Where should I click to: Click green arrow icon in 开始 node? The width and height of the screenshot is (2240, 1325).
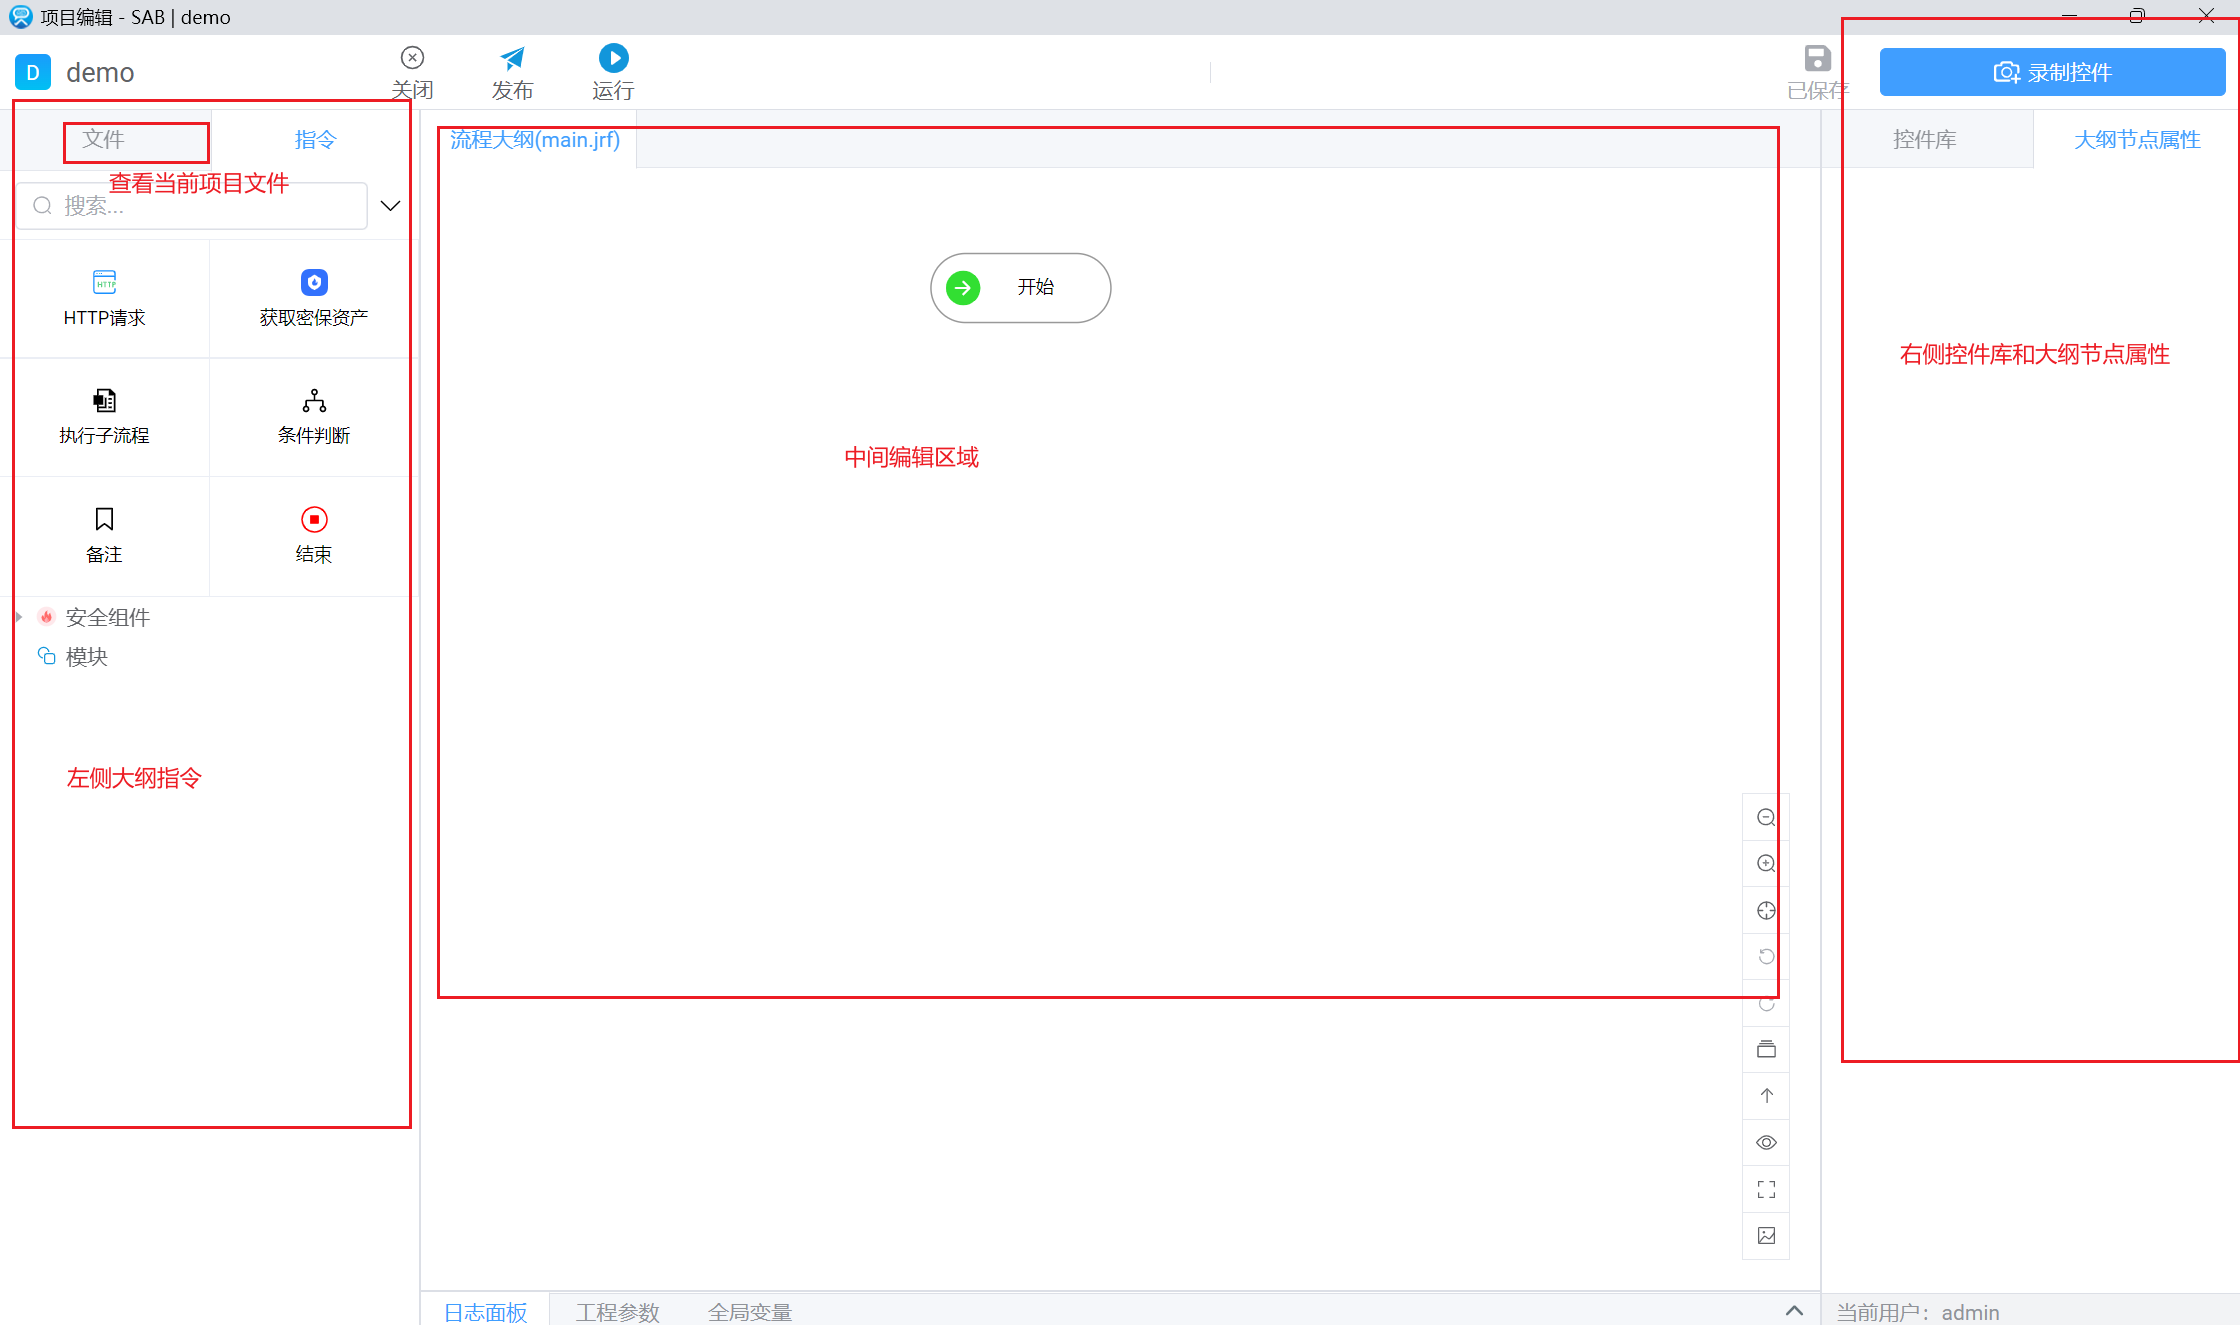click(x=963, y=288)
